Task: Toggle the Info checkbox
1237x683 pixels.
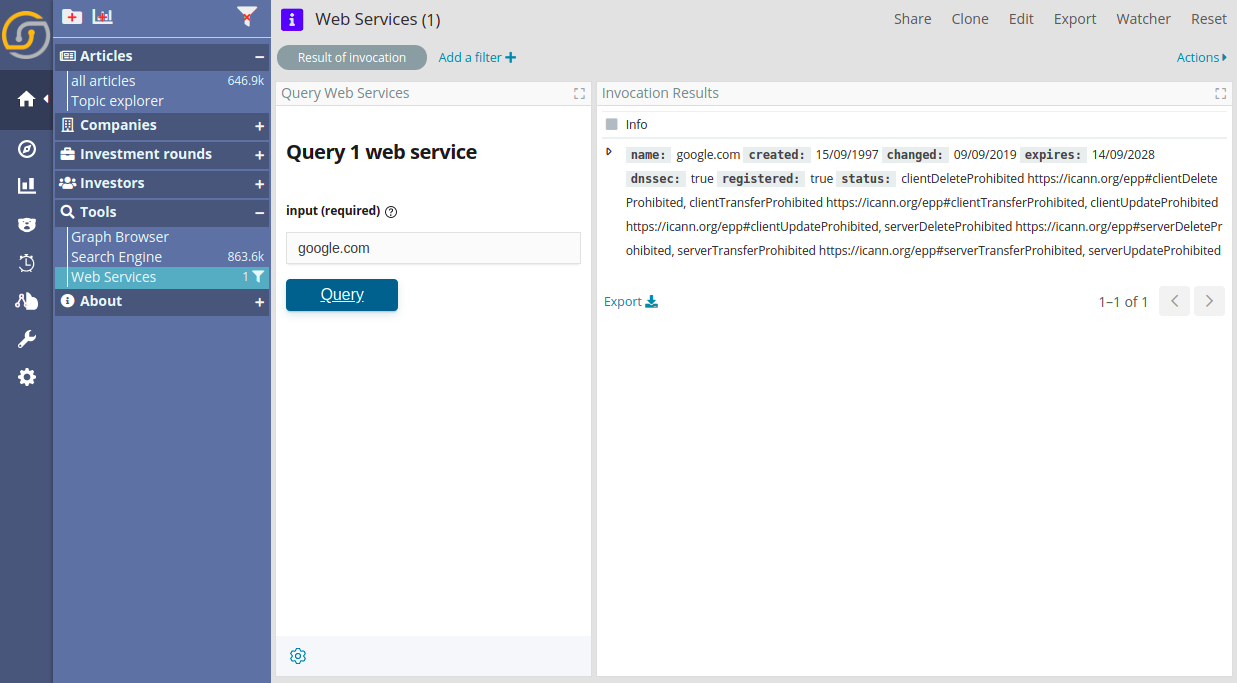Action: click(612, 125)
